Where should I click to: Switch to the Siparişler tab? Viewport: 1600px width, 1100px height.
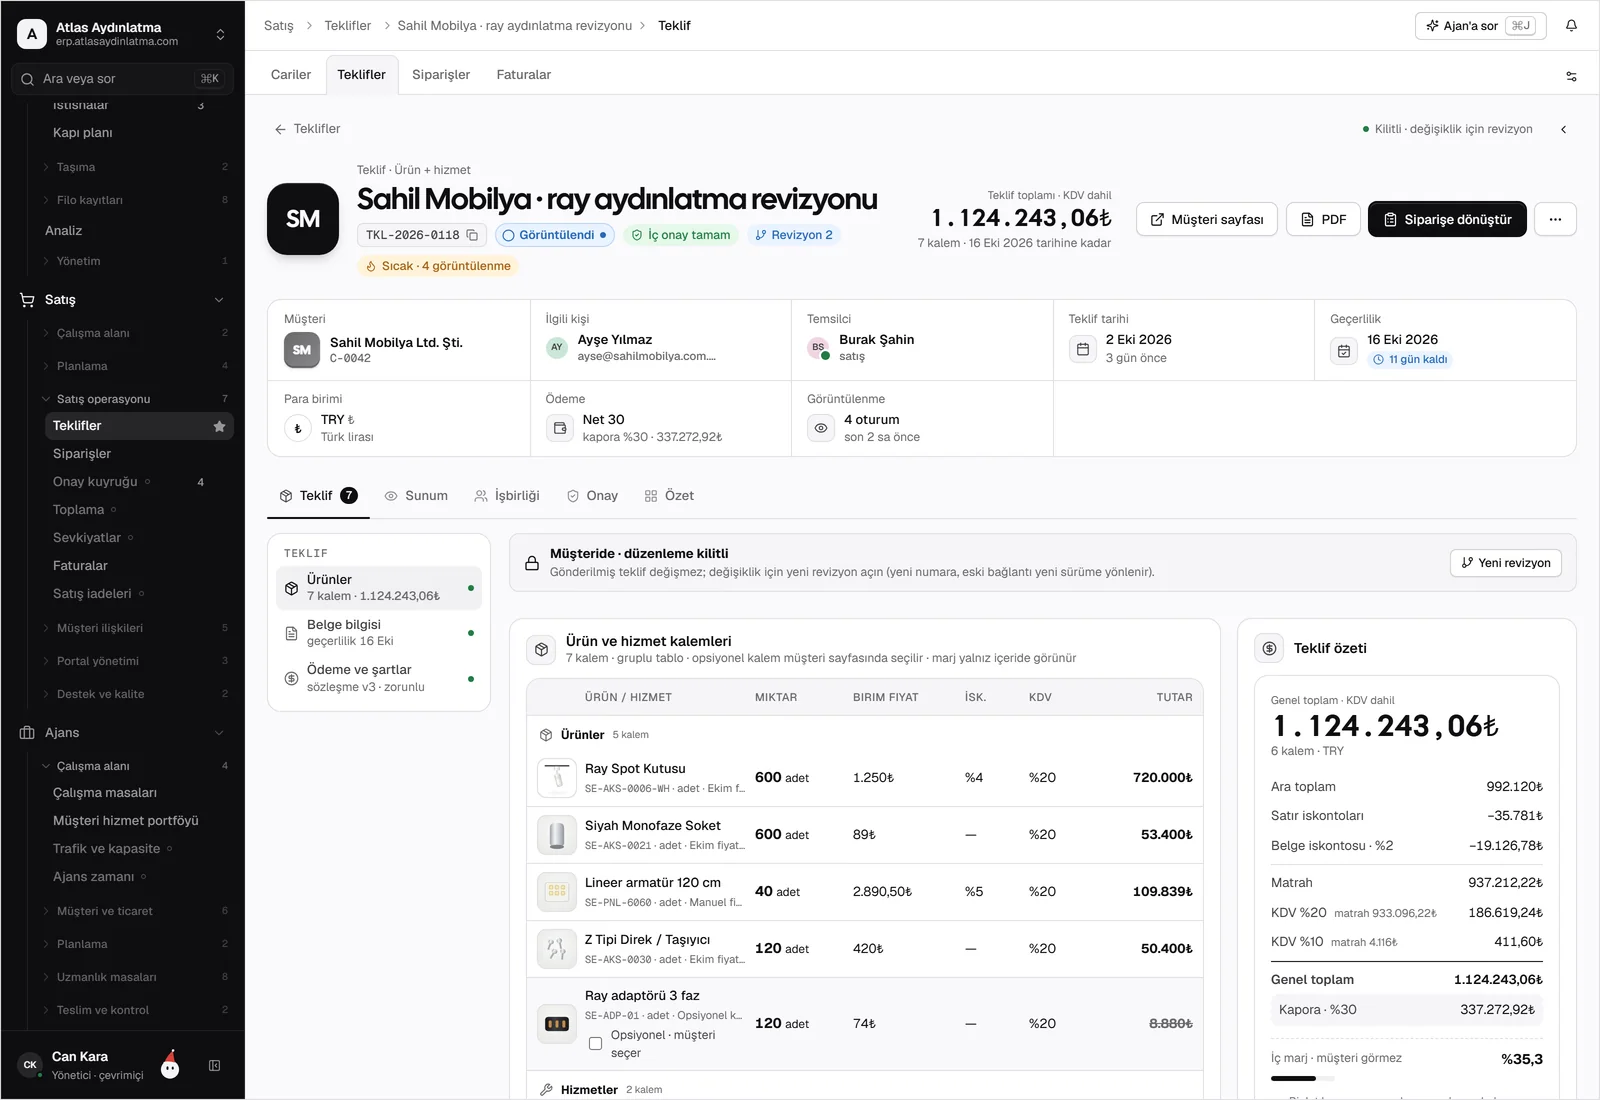point(441,75)
